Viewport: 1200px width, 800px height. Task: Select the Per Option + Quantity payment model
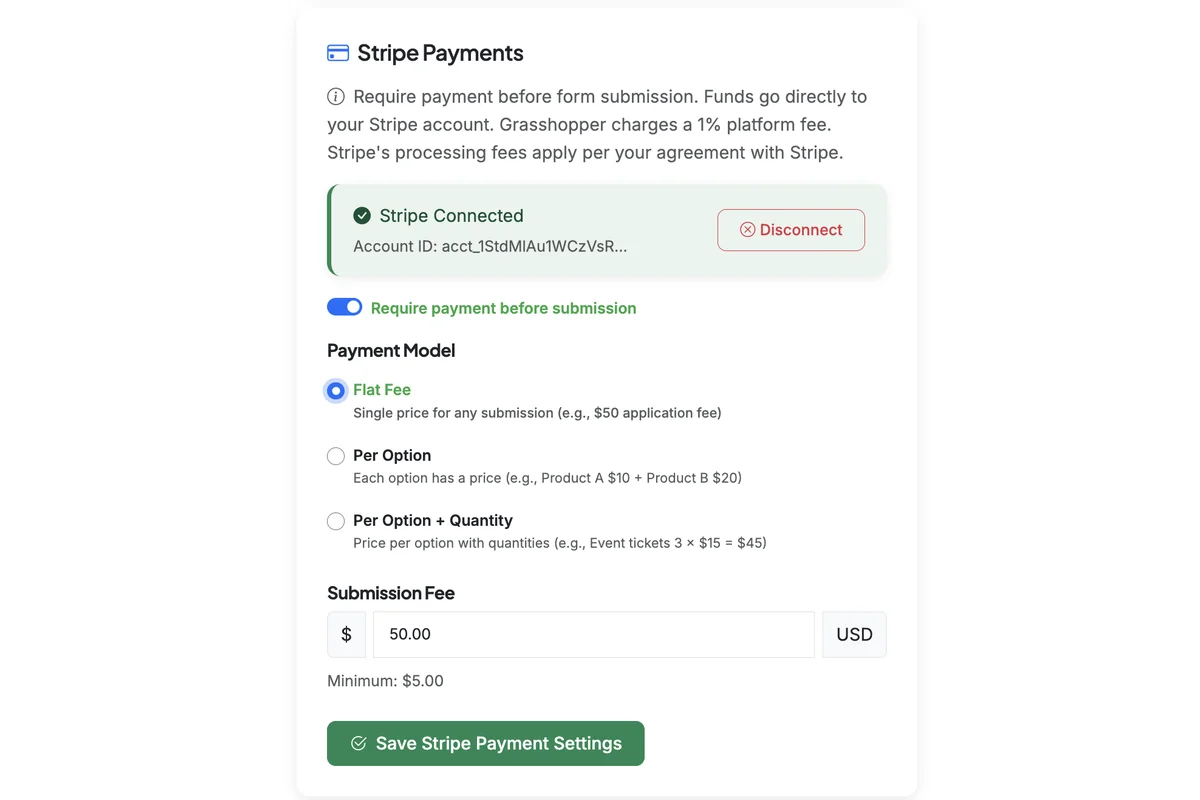tap(336, 520)
